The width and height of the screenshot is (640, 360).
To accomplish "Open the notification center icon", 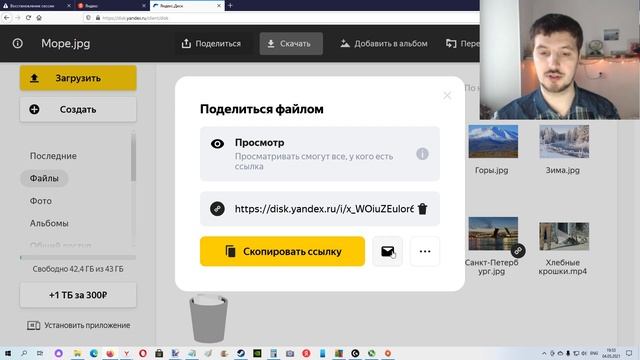I will (629, 353).
